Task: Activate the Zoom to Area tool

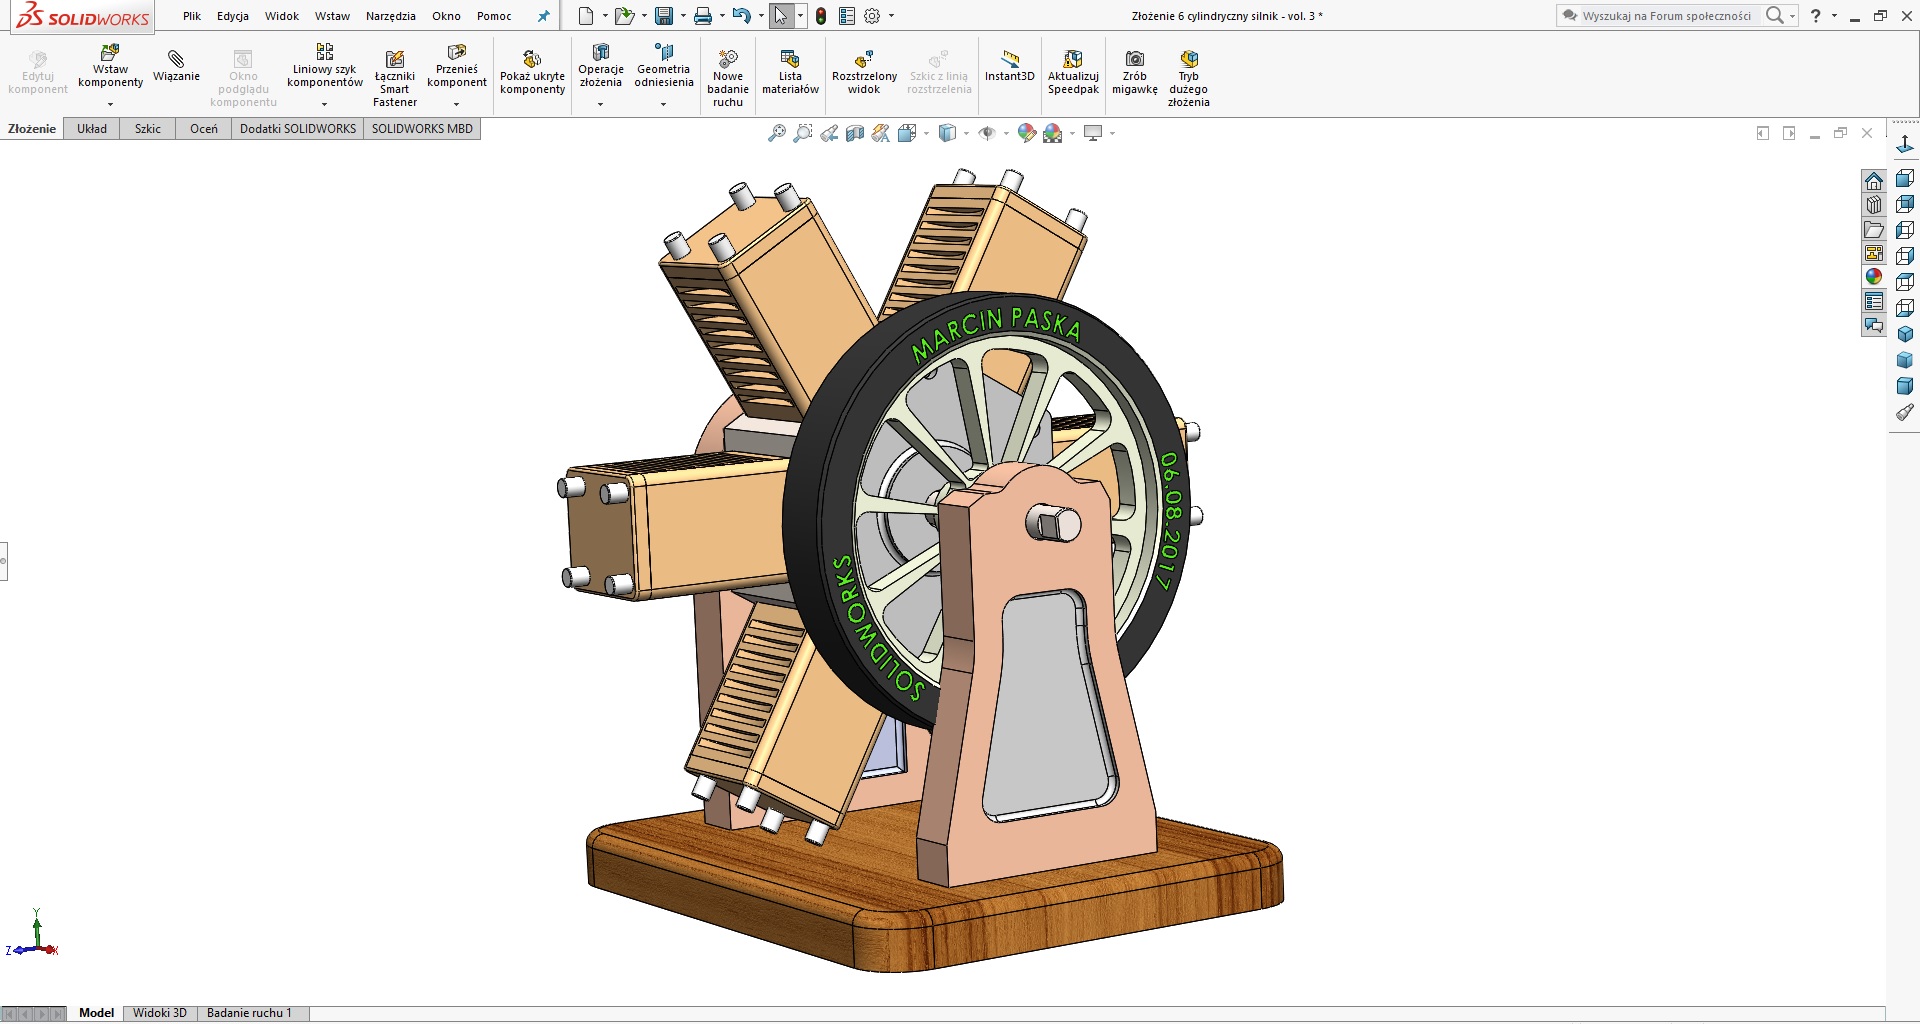Action: [x=802, y=132]
